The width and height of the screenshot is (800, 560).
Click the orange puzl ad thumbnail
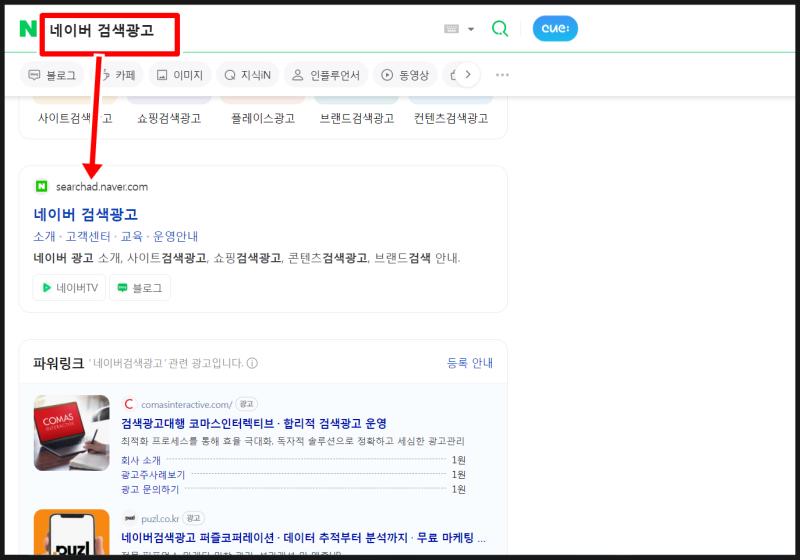72,532
